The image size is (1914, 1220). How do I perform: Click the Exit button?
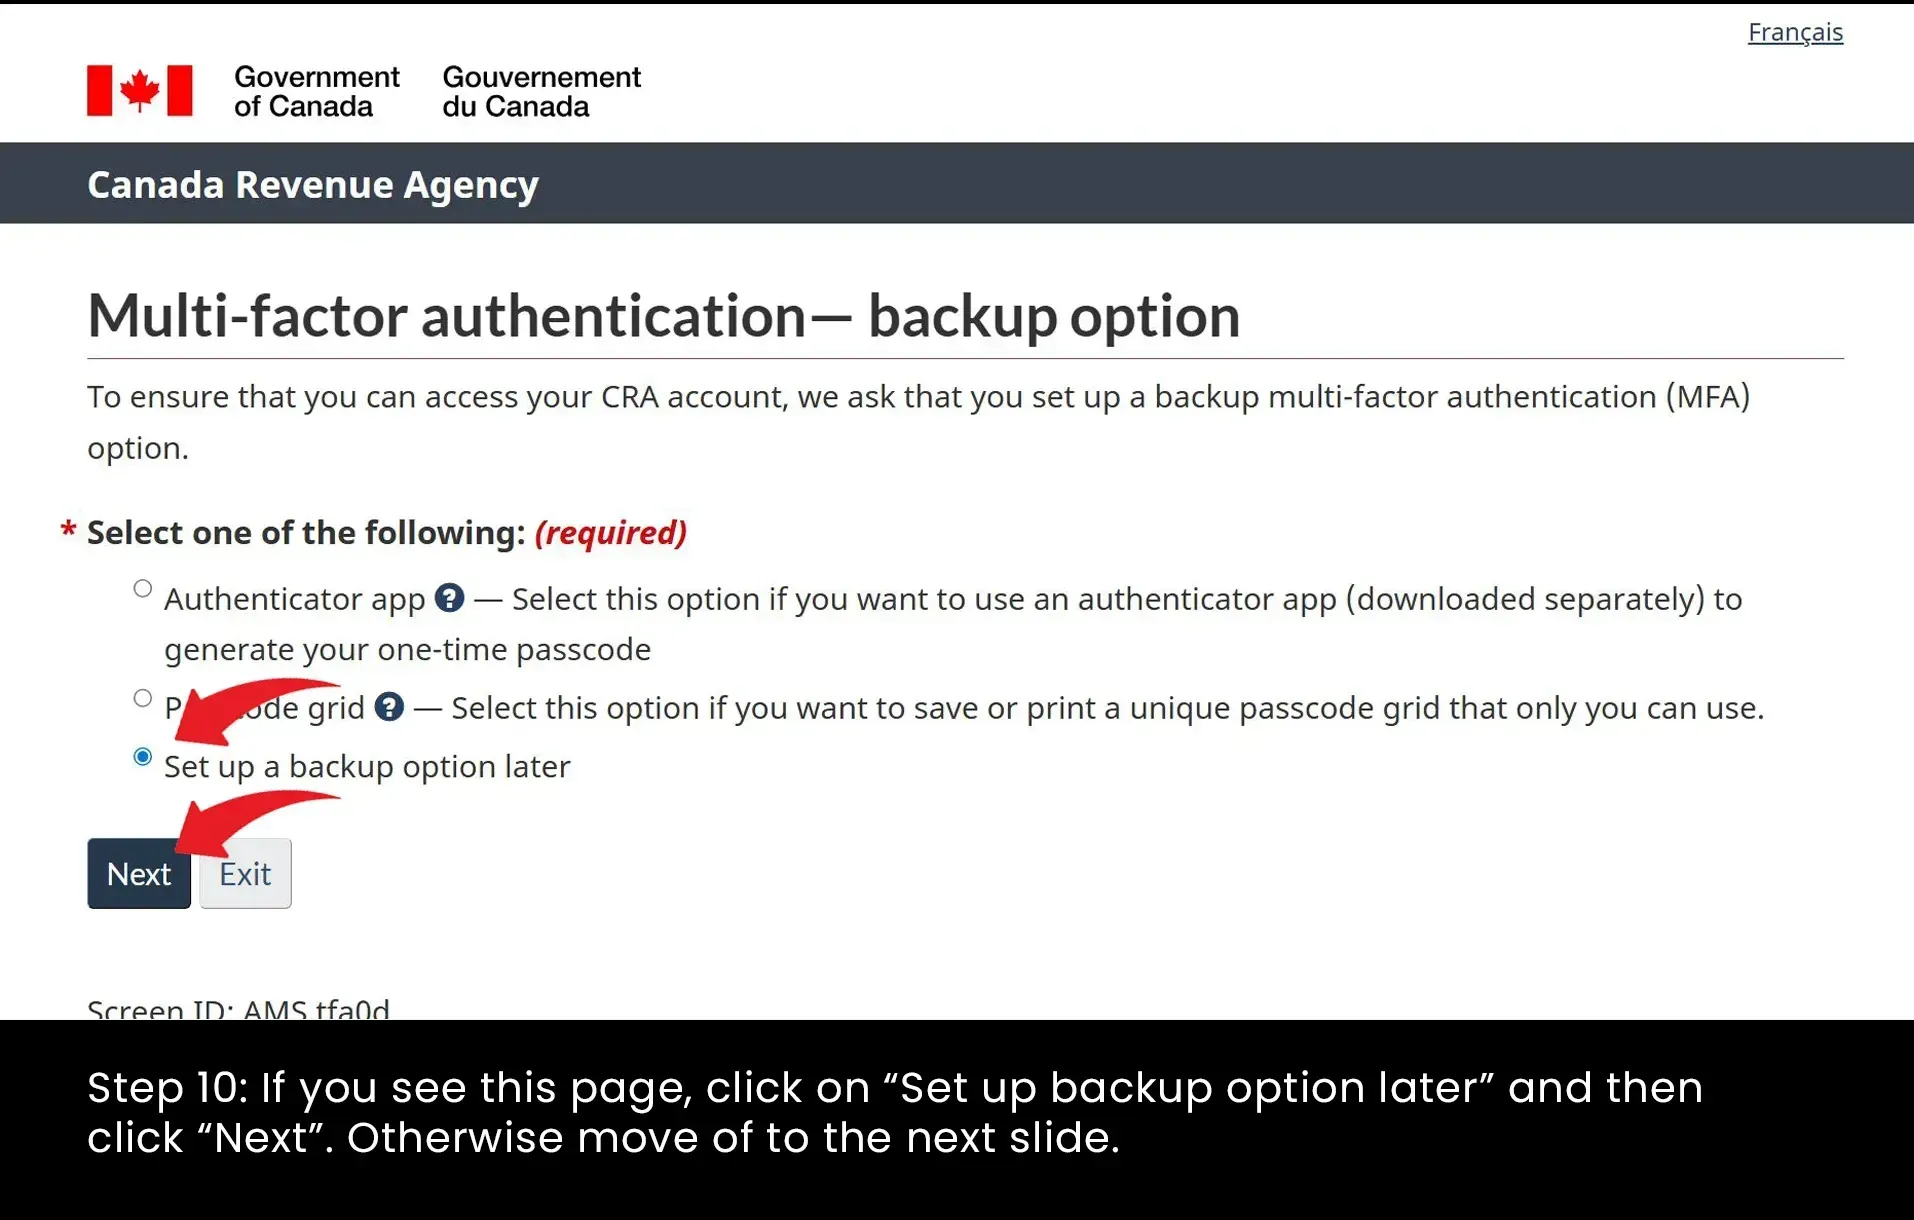pyautogui.click(x=245, y=873)
